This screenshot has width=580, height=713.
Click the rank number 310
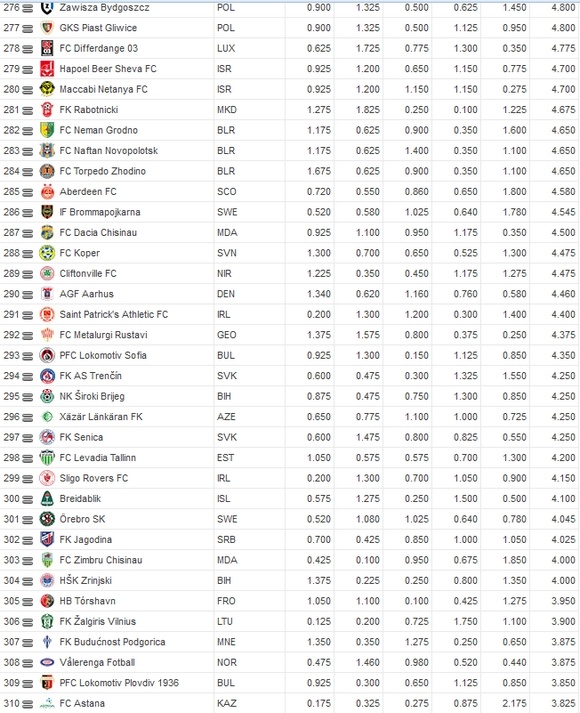coord(11,703)
